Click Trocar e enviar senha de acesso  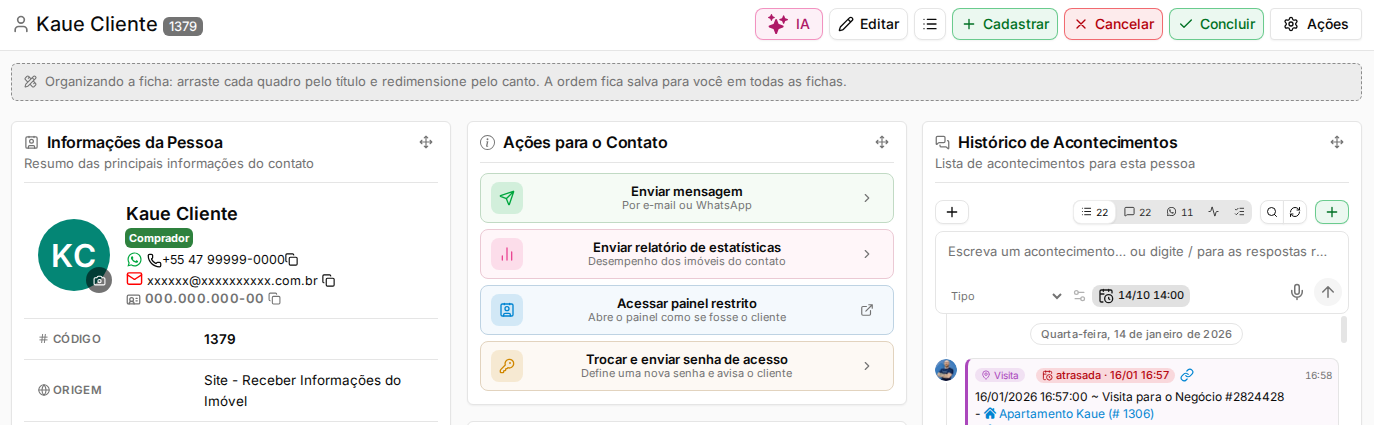(x=687, y=366)
